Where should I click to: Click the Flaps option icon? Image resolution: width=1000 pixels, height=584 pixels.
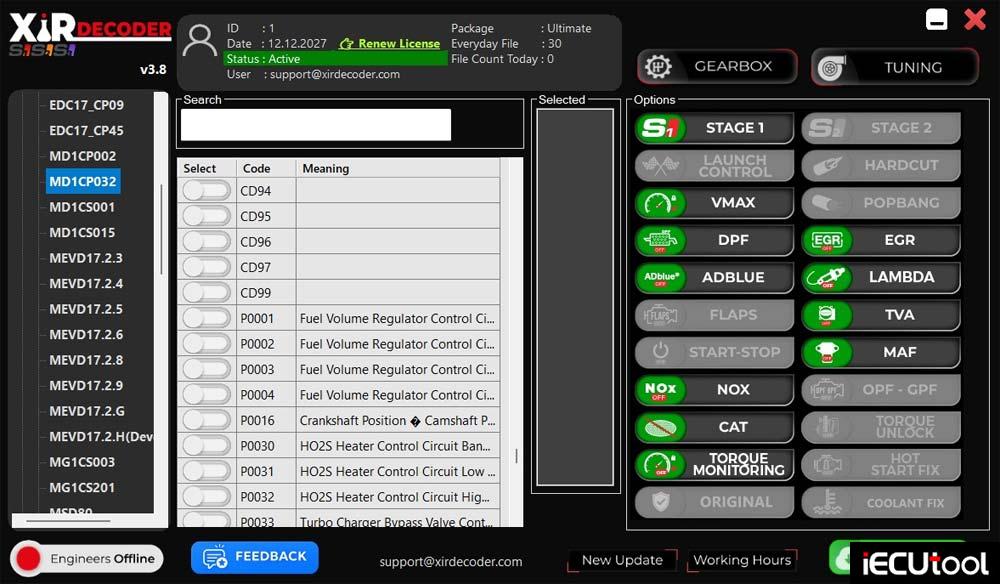click(x=660, y=315)
